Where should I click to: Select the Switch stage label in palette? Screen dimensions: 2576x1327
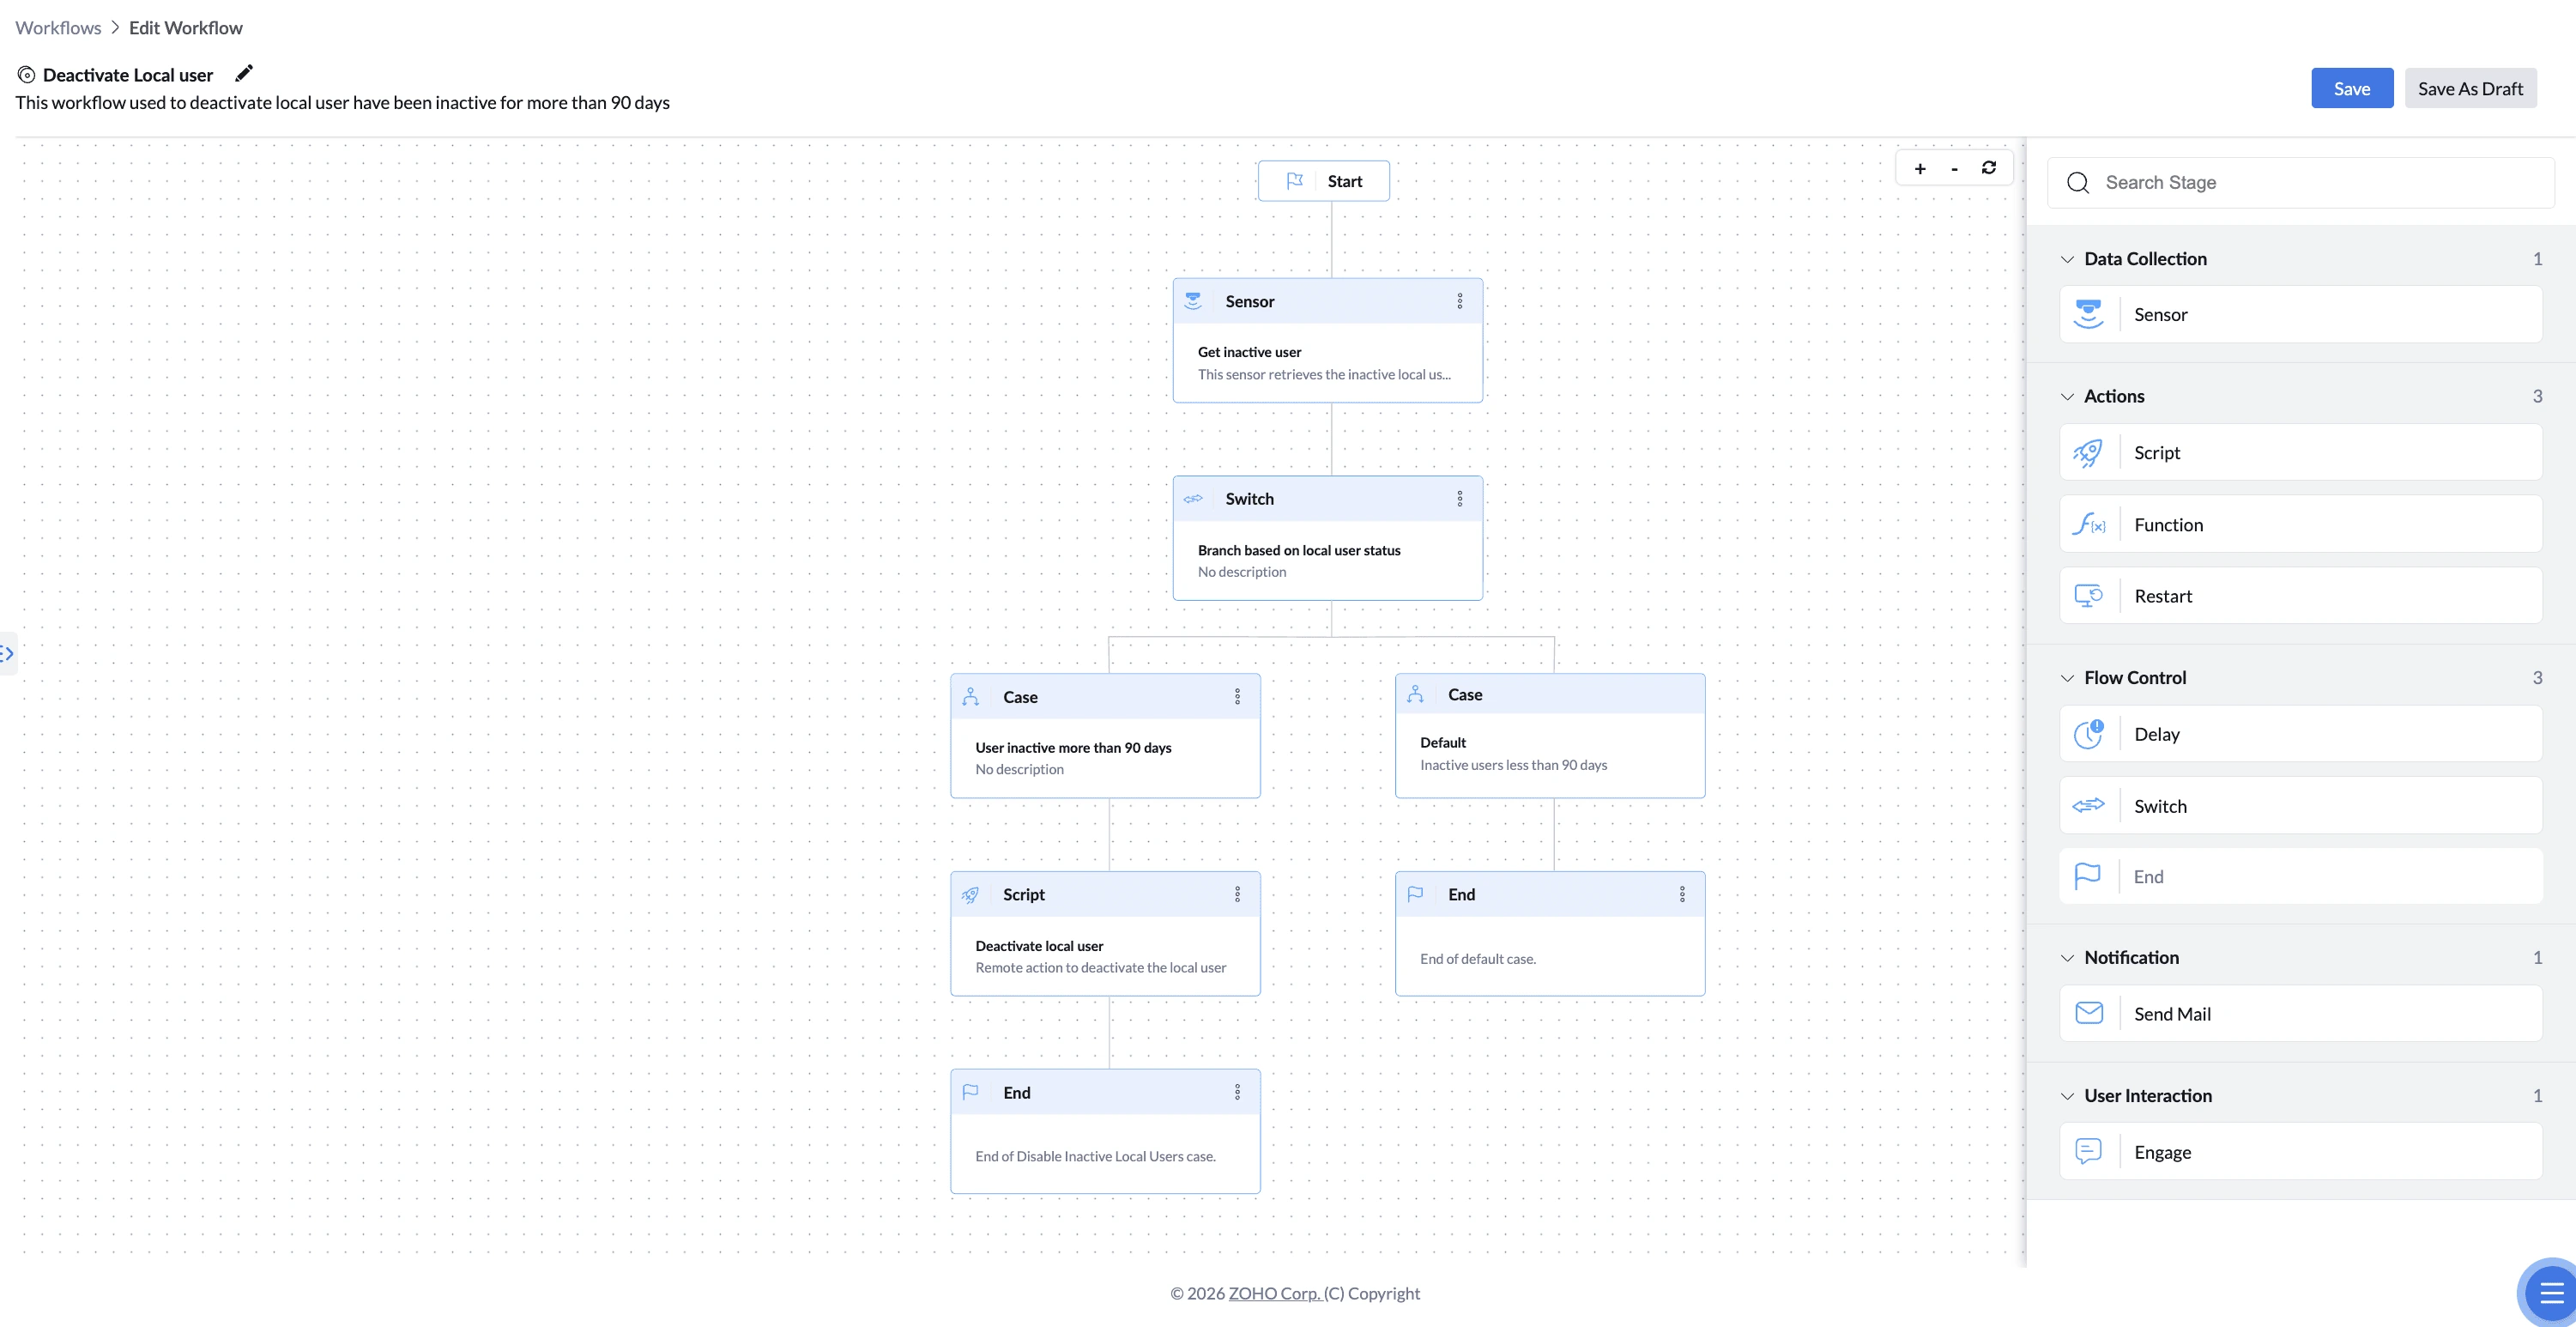point(2160,806)
